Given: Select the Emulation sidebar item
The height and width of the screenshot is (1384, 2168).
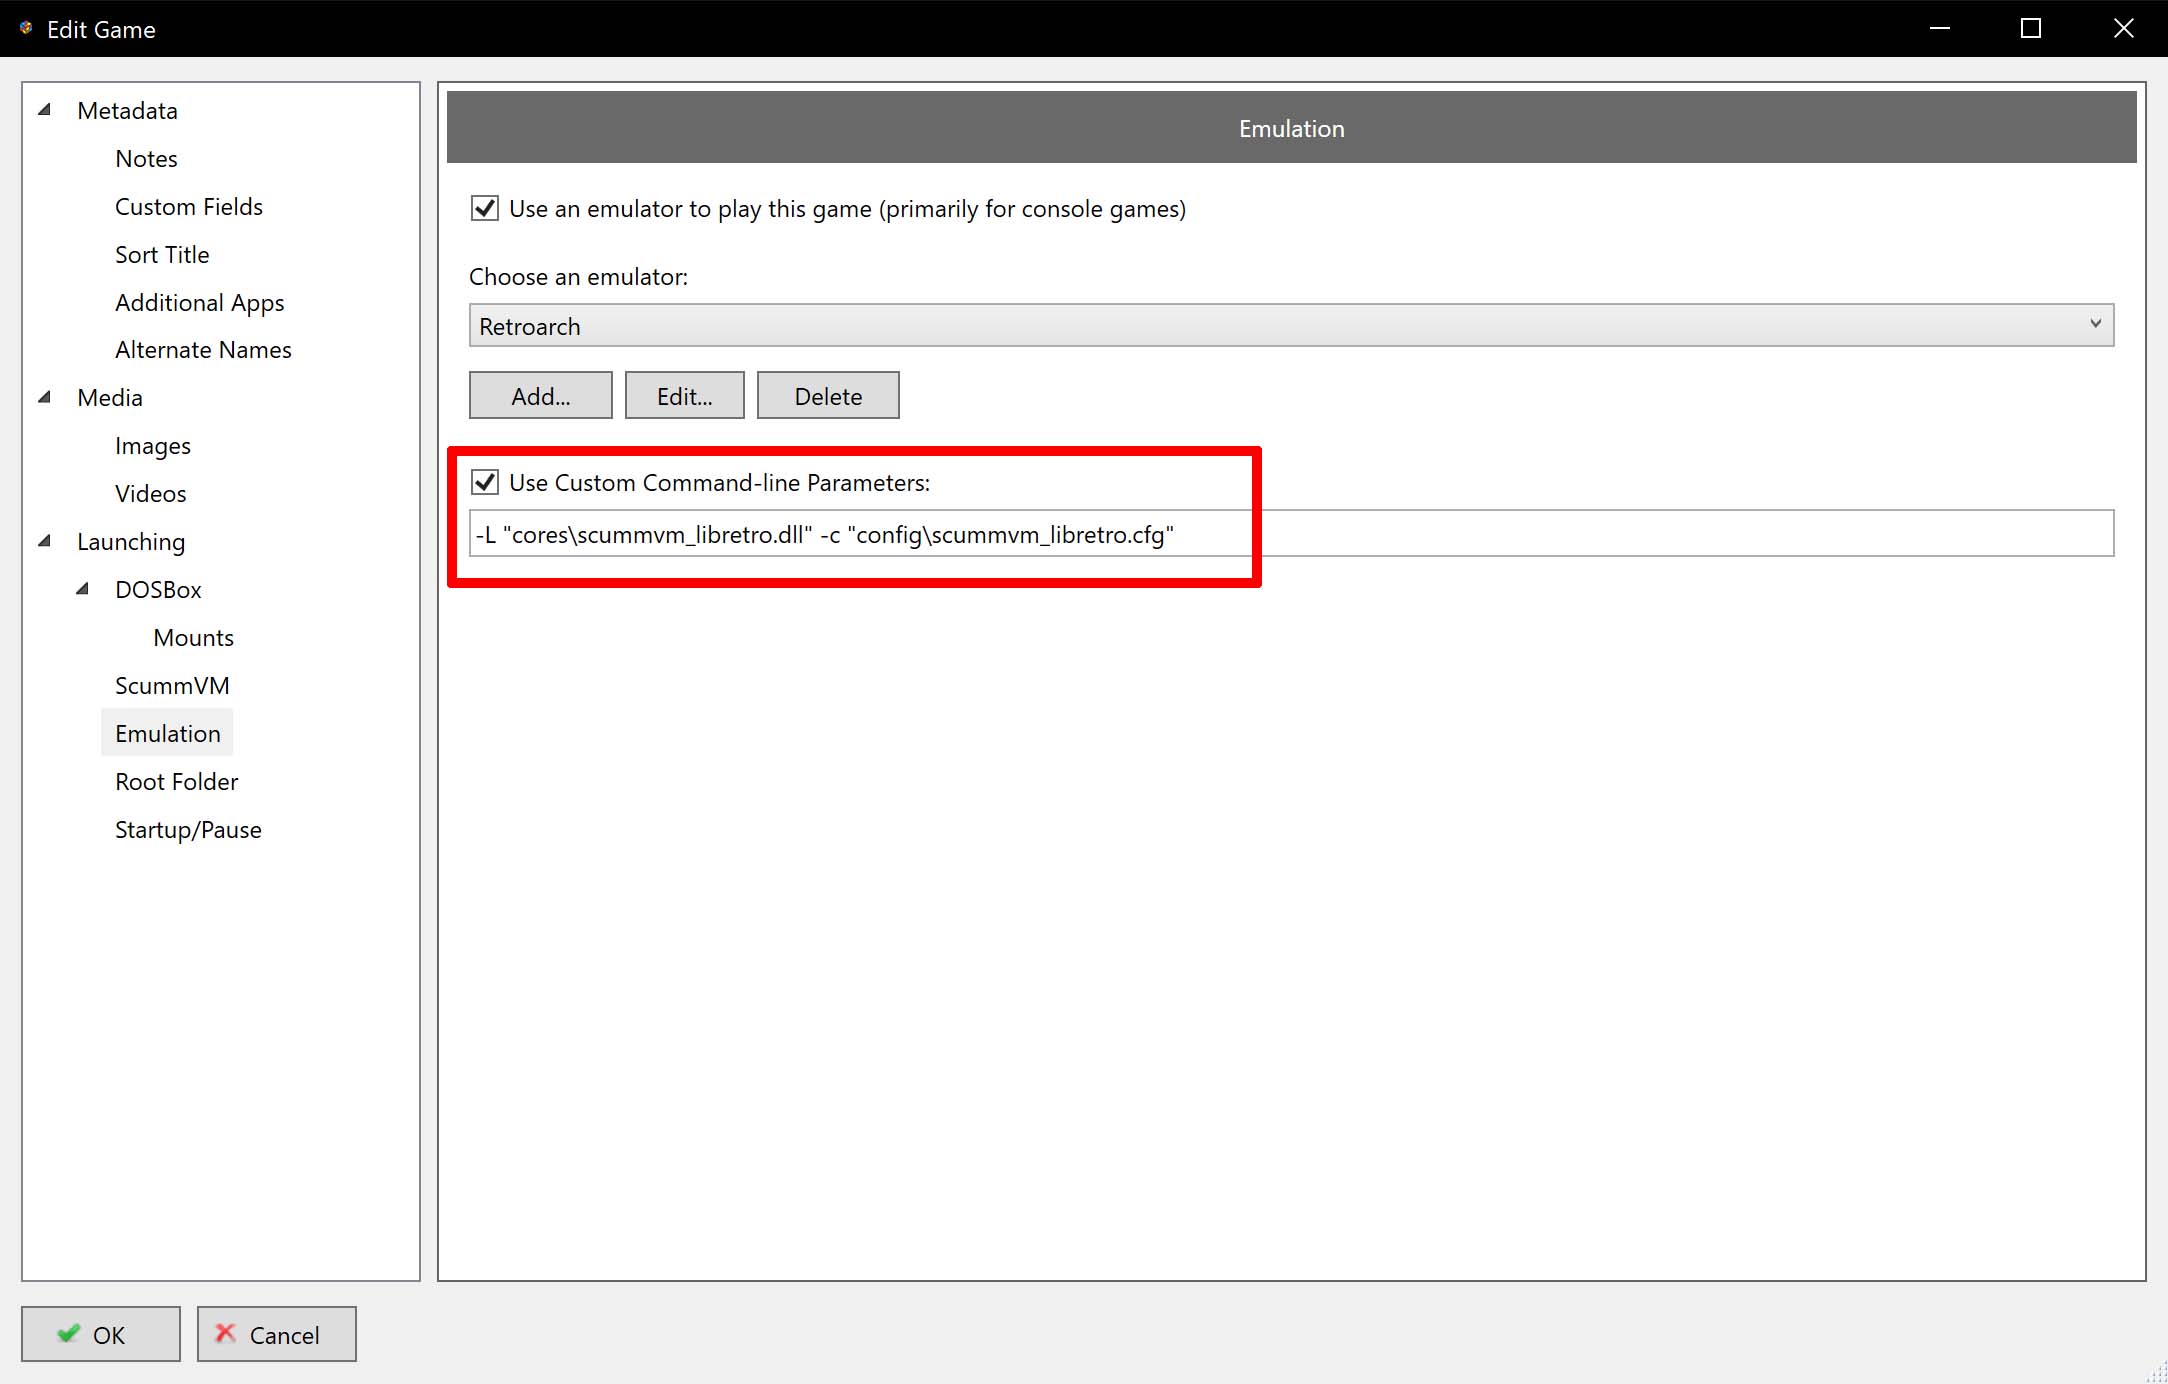Looking at the screenshot, I should [x=167, y=733].
